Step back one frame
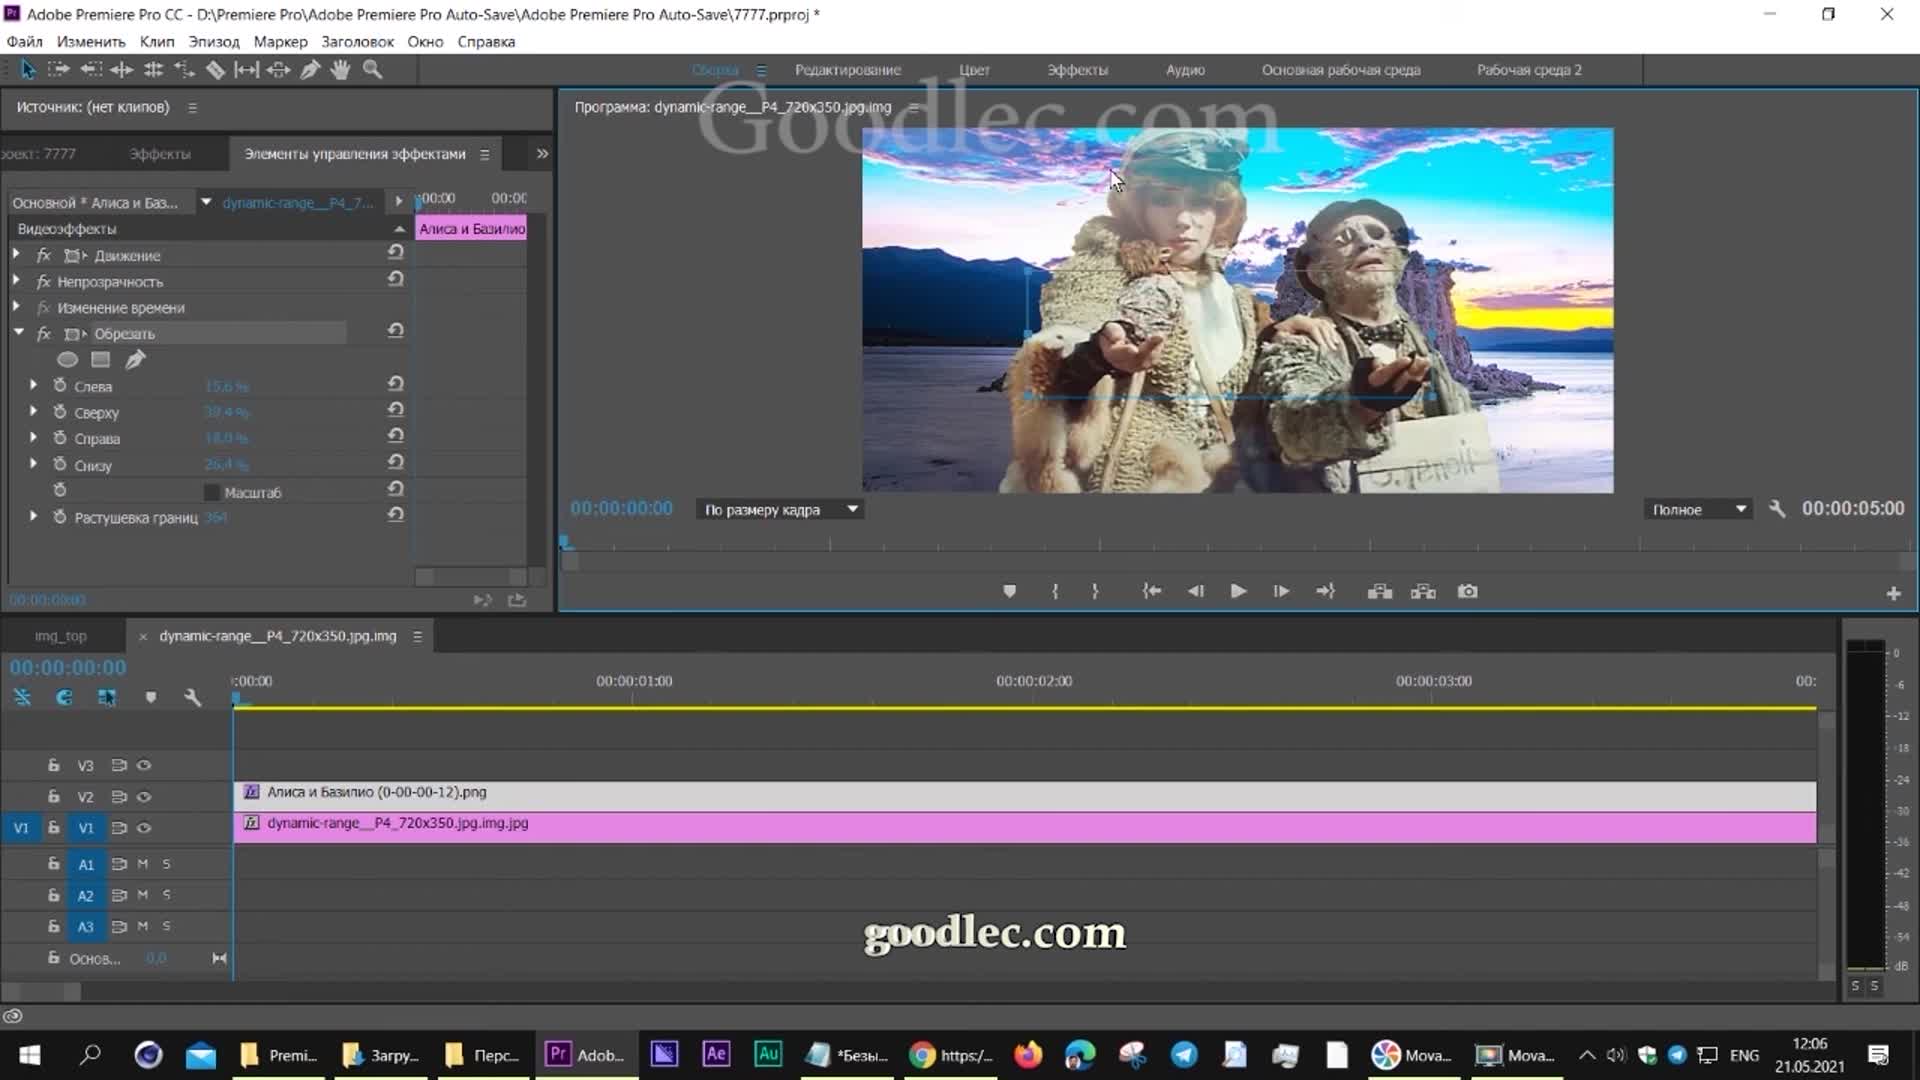This screenshot has height=1080, width=1920. [1196, 592]
